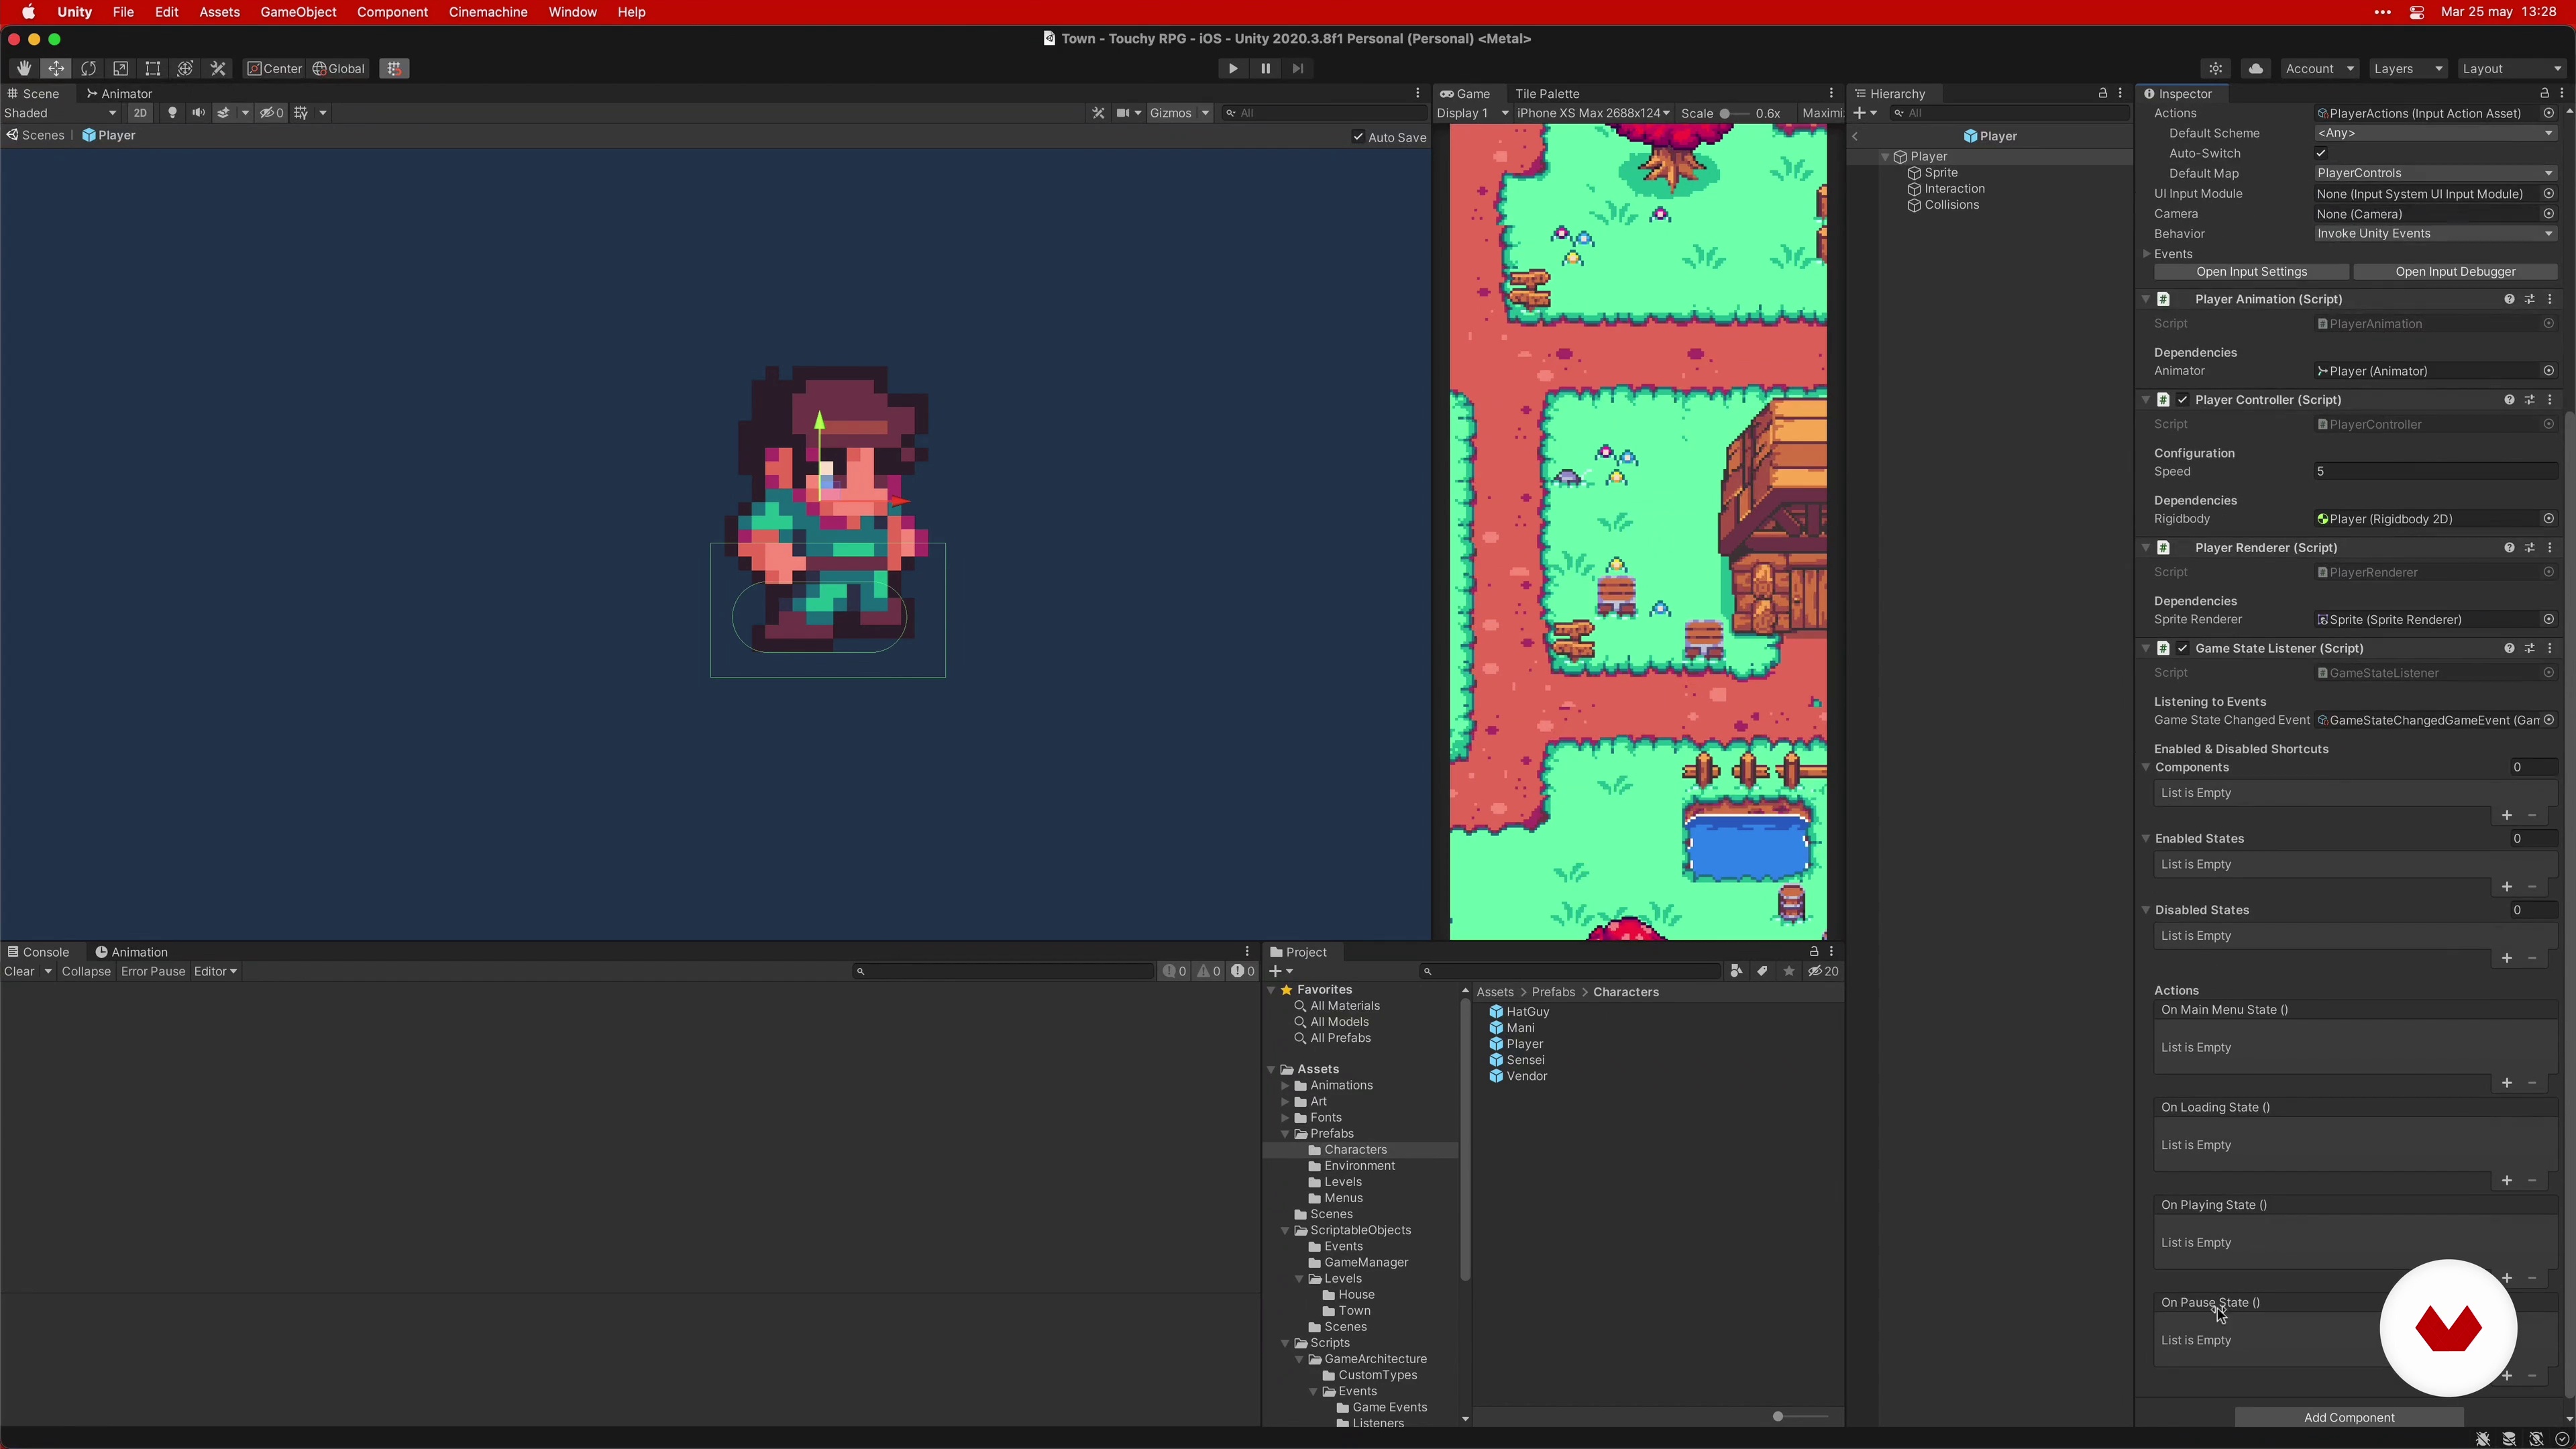Image resolution: width=2576 pixels, height=1449 pixels.
Task: Open scene camera settings icon
Action: pos(1123,113)
